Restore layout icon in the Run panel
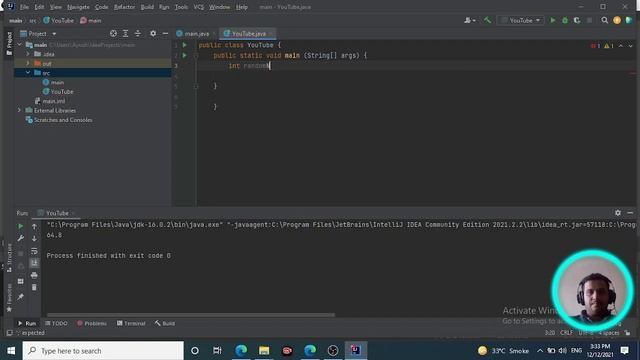 20,281
